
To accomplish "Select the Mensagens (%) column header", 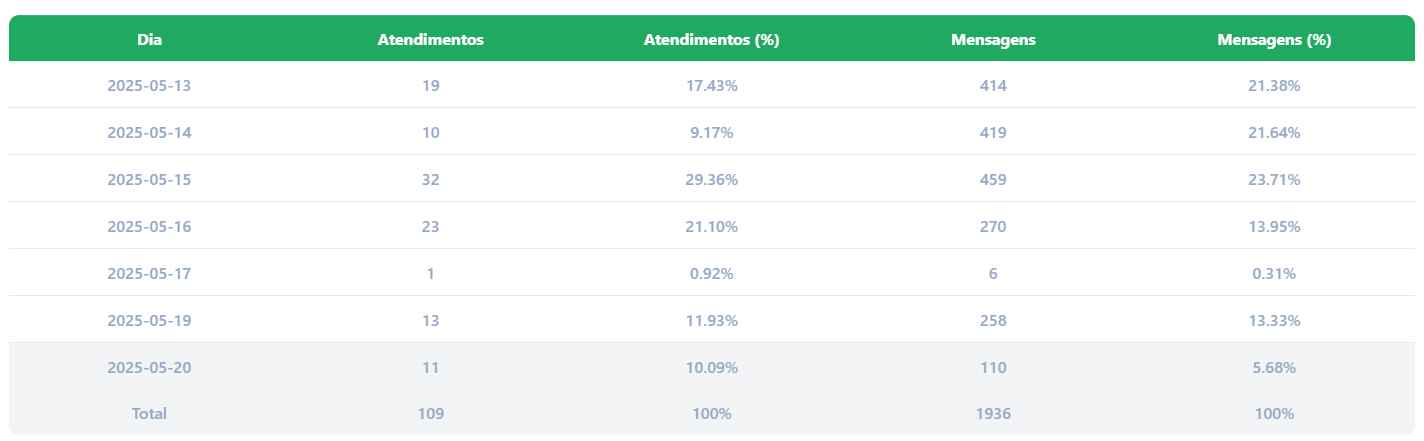I will pyautogui.click(x=1274, y=40).
